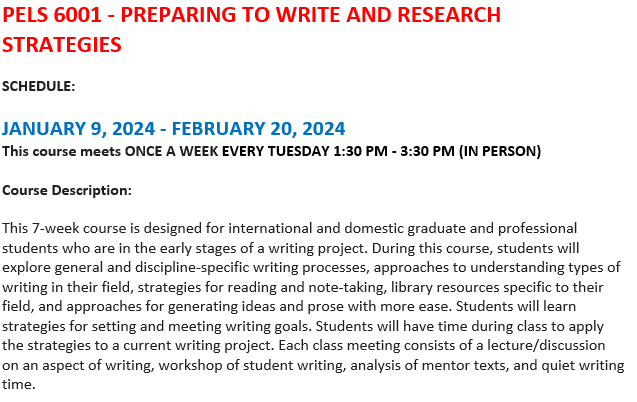Click the word "STRATEGIES" in the heading
637x402 pixels.
pyautogui.click(x=62, y=45)
